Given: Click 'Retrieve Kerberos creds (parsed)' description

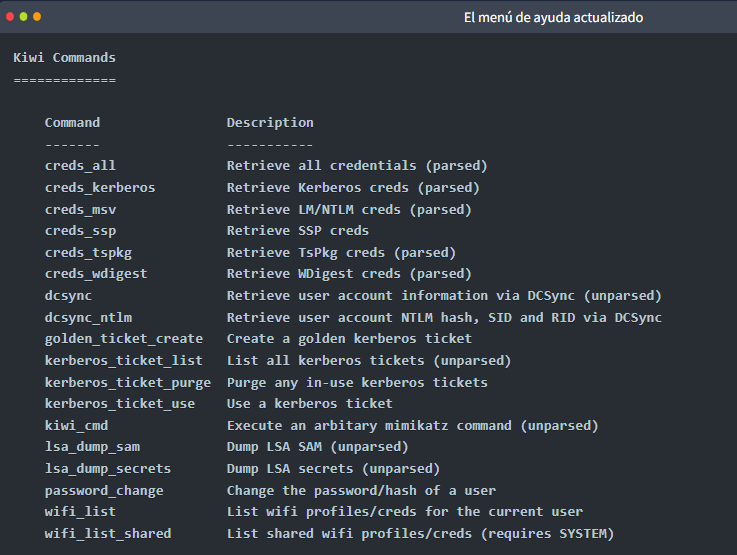Looking at the screenshot, I should point(353,188).
